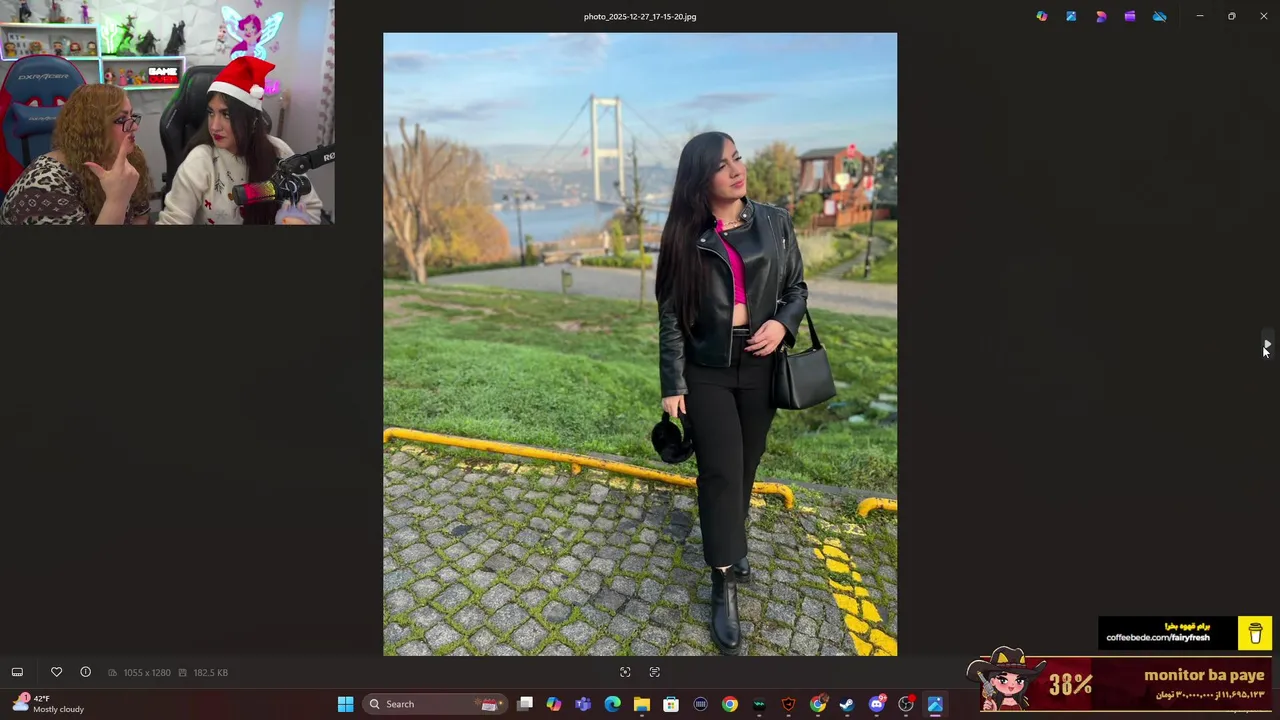Image resolution: width=1280 pixels, height=720 pixels.
Task: Click the displayed woman photo
Action: pyautogui.click(x=640, y=344)
